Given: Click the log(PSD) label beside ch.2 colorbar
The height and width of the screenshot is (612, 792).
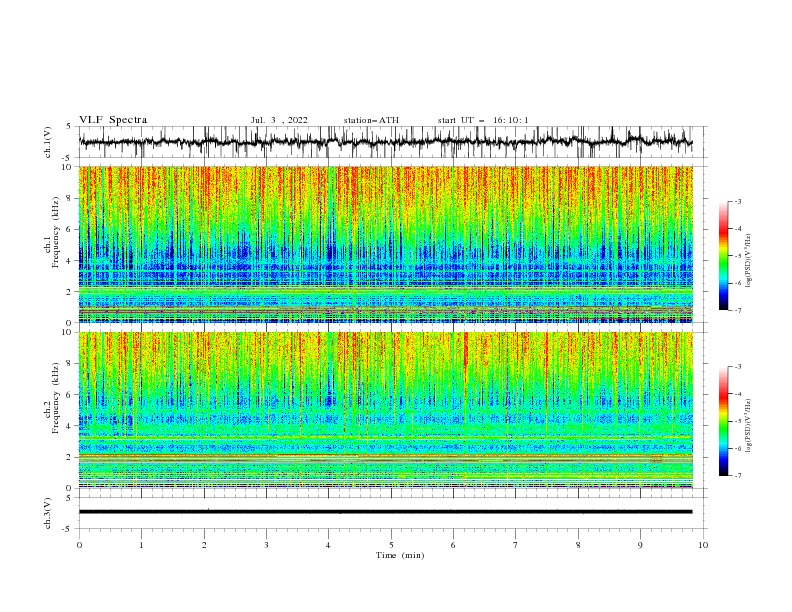Looking at the screenshot, I should coord(749,426).
